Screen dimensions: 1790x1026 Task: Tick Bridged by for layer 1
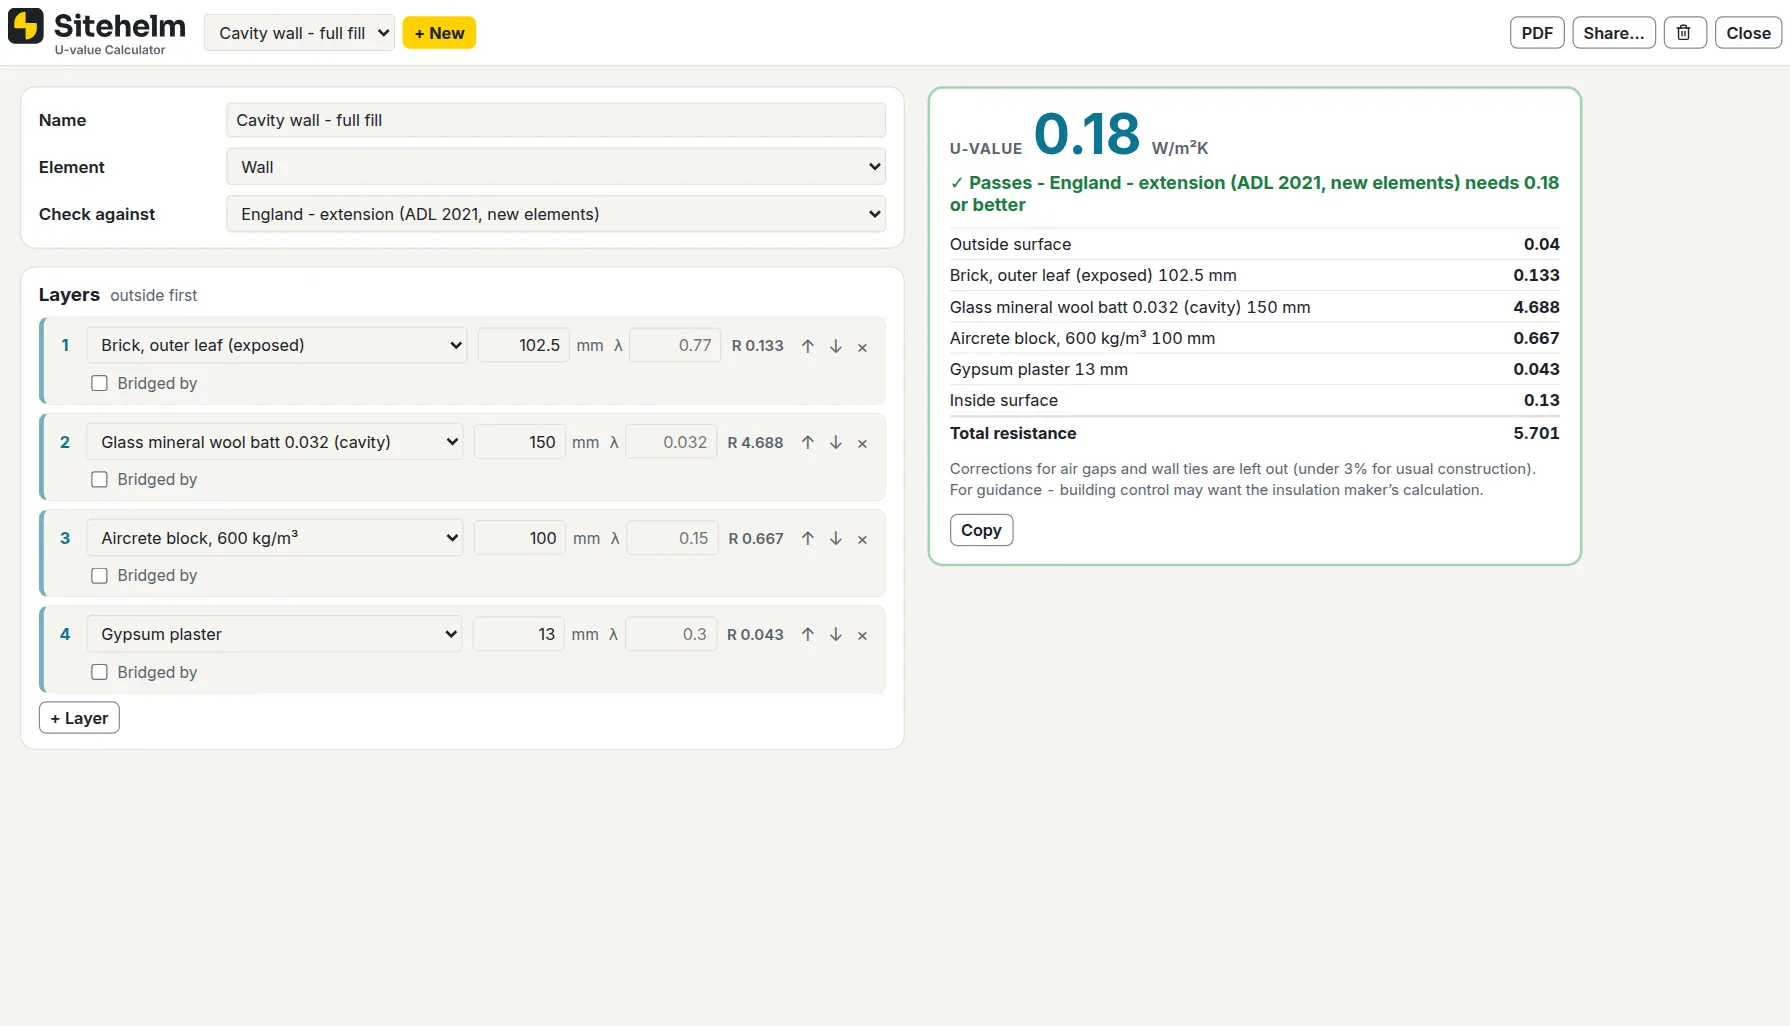click(99, 383)
